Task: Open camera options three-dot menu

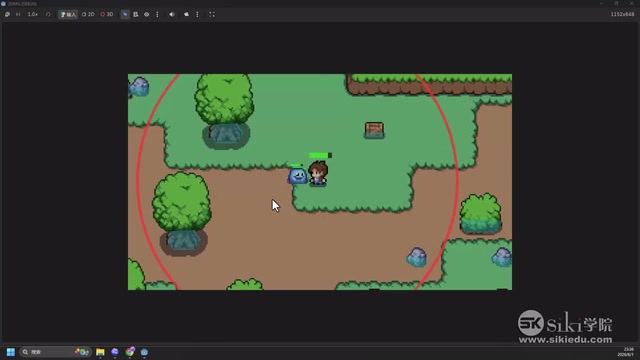Action: pos(198,14)
